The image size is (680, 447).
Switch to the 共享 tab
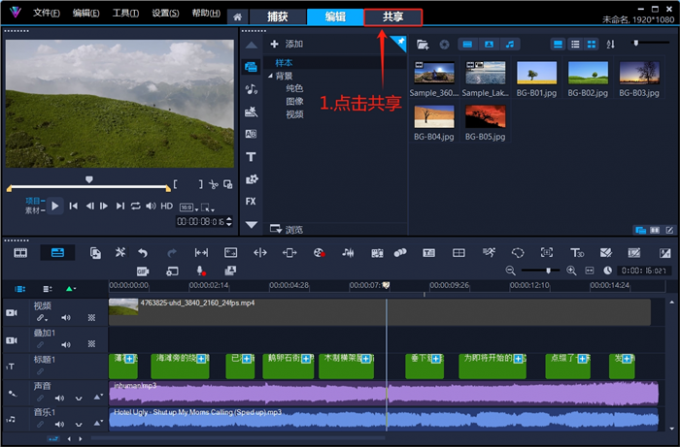point(393,17)
